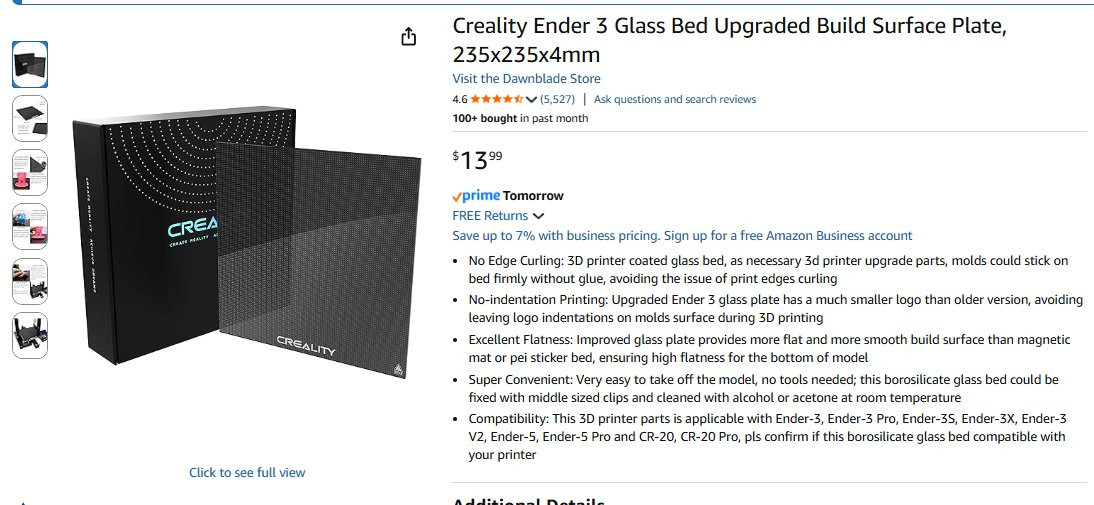Screen dimensions: 1094x505
Task: Visit the Dawnblade Store
Action: tap(526, 79)
